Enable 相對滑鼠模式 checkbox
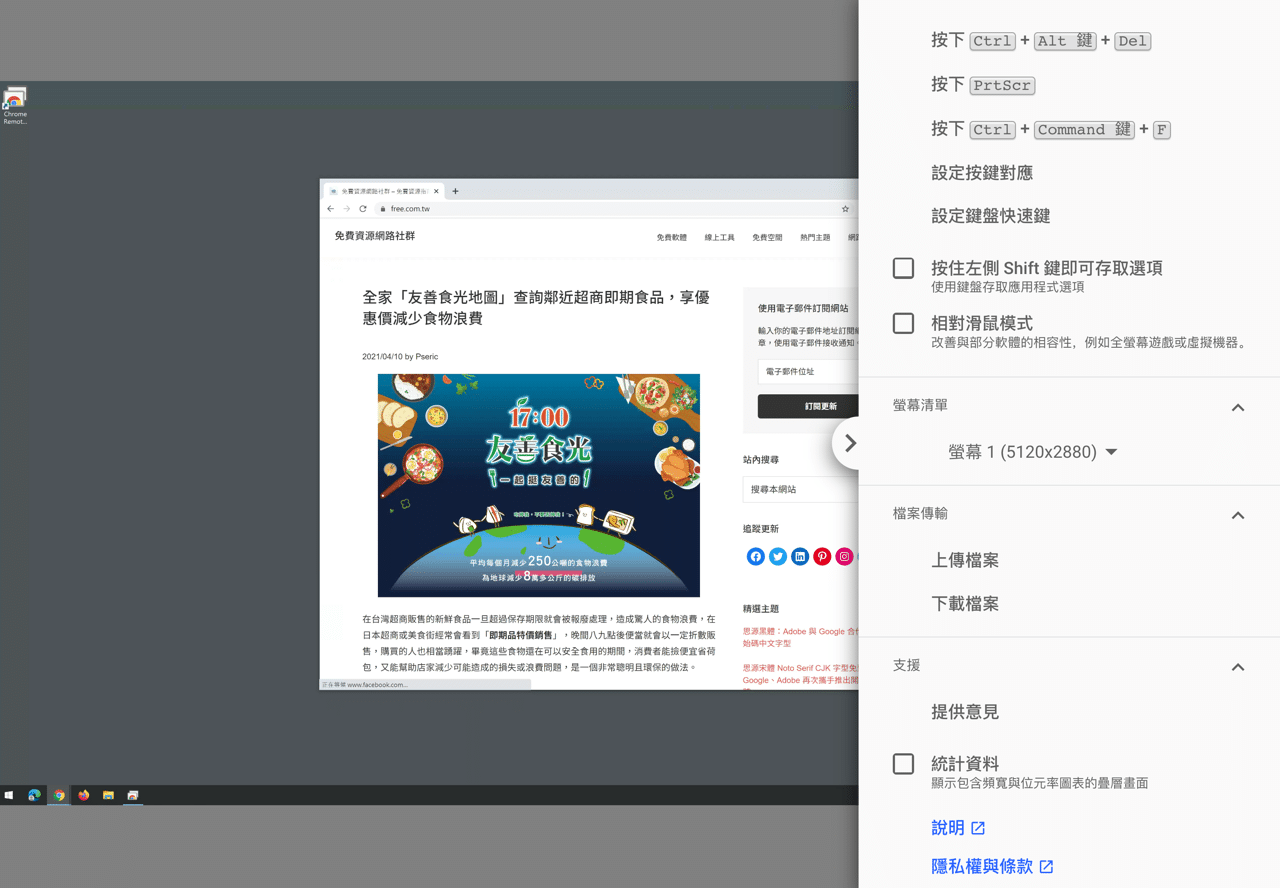The width and height of the screenshot is (1280, 888). coord(903,323)
